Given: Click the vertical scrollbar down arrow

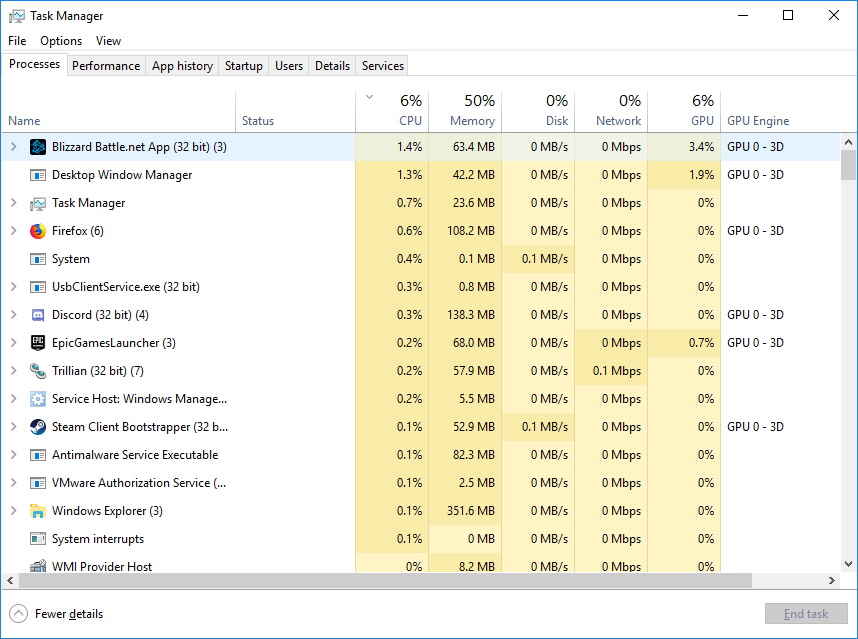Looking at the screenshot, I should [848, 564].
